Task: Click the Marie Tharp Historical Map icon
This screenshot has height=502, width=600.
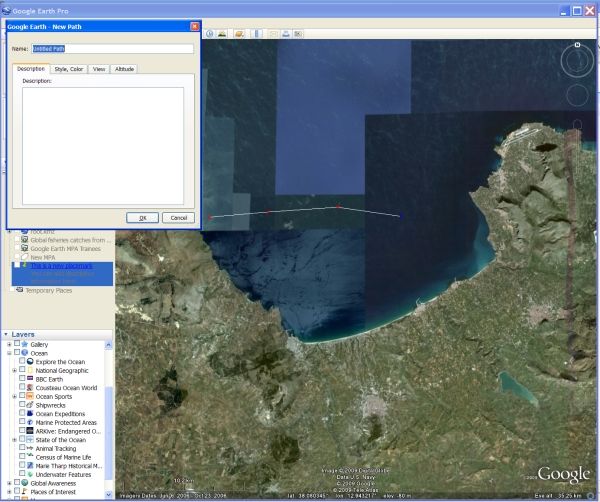Action: pyautogui.click(x=30, y=465)
